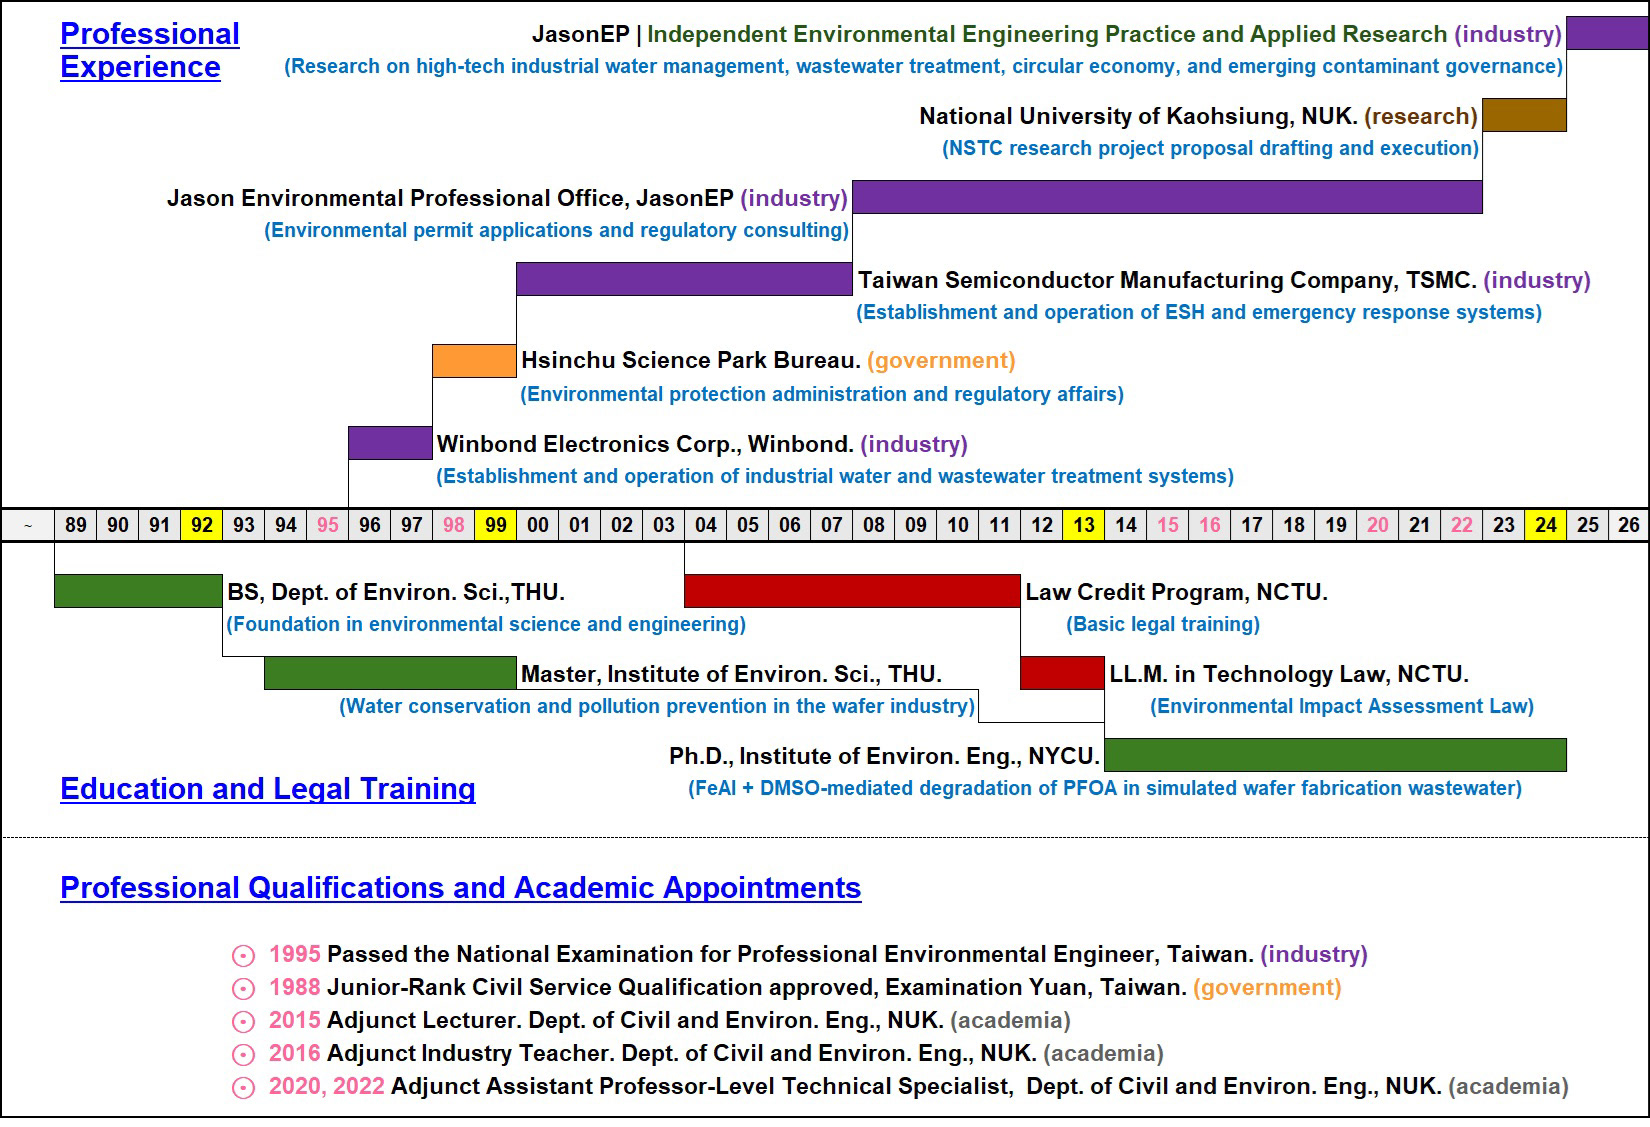Image resolution: width=1650 pixels, height=1127 pixels.
Task: Click year cell 04 on the timeline
Action: 706,525
